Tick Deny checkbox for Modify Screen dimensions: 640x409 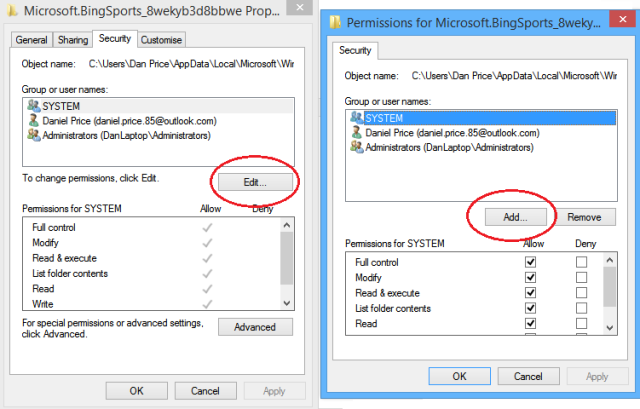pyautogui.click(x=581, y=277)
